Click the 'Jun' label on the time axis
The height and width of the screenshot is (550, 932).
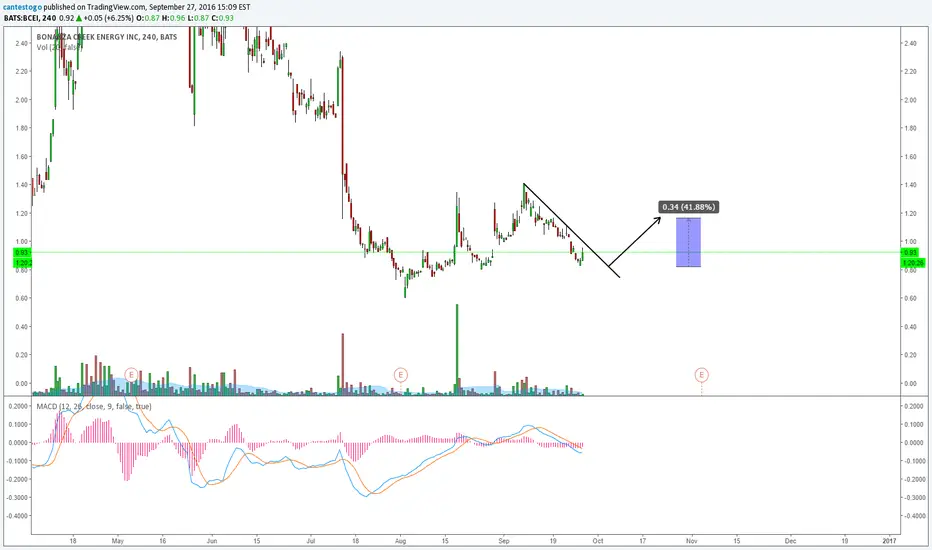(x=212, y=541)
